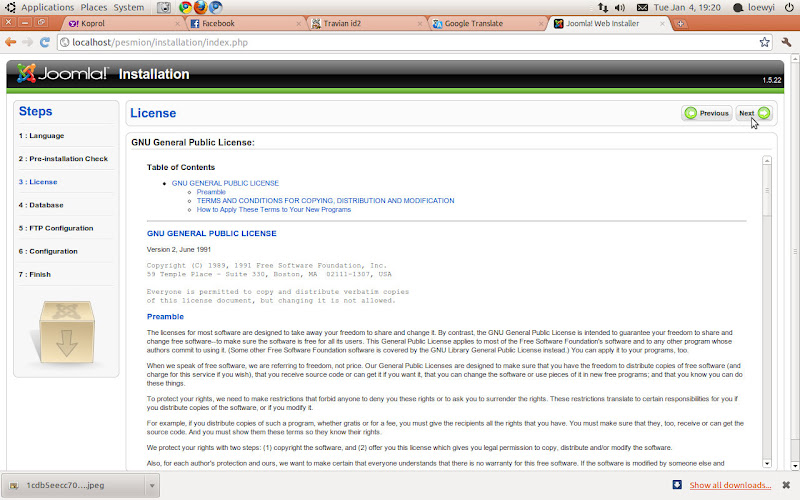Select step 4 : Database
The image size is (800, 500).
[41, 205]
